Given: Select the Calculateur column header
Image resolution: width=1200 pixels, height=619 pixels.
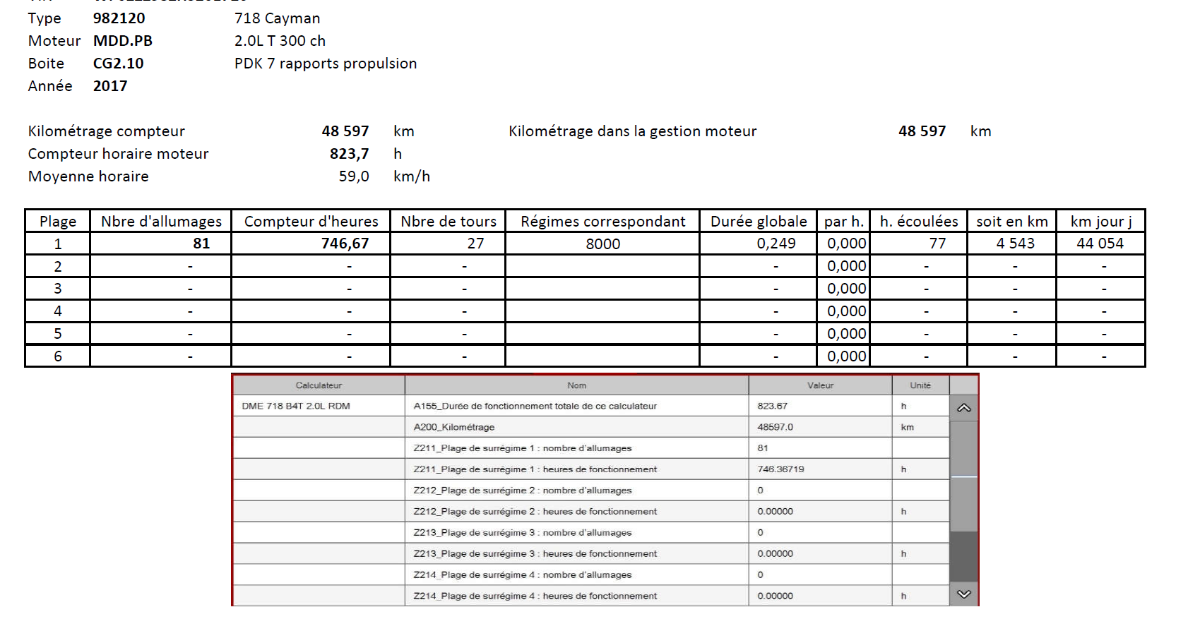Looking at the screenshot, I should click(319, 386).
